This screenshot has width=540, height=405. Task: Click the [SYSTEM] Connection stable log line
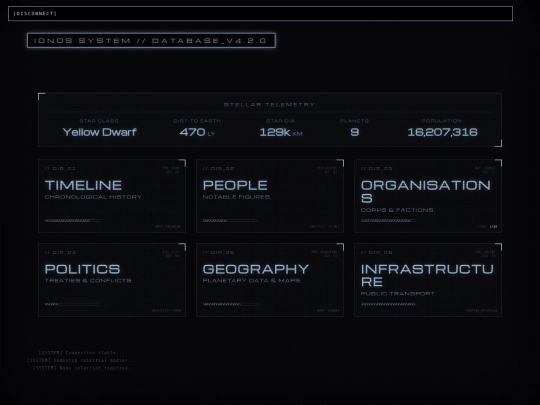[x=81, y=353]
